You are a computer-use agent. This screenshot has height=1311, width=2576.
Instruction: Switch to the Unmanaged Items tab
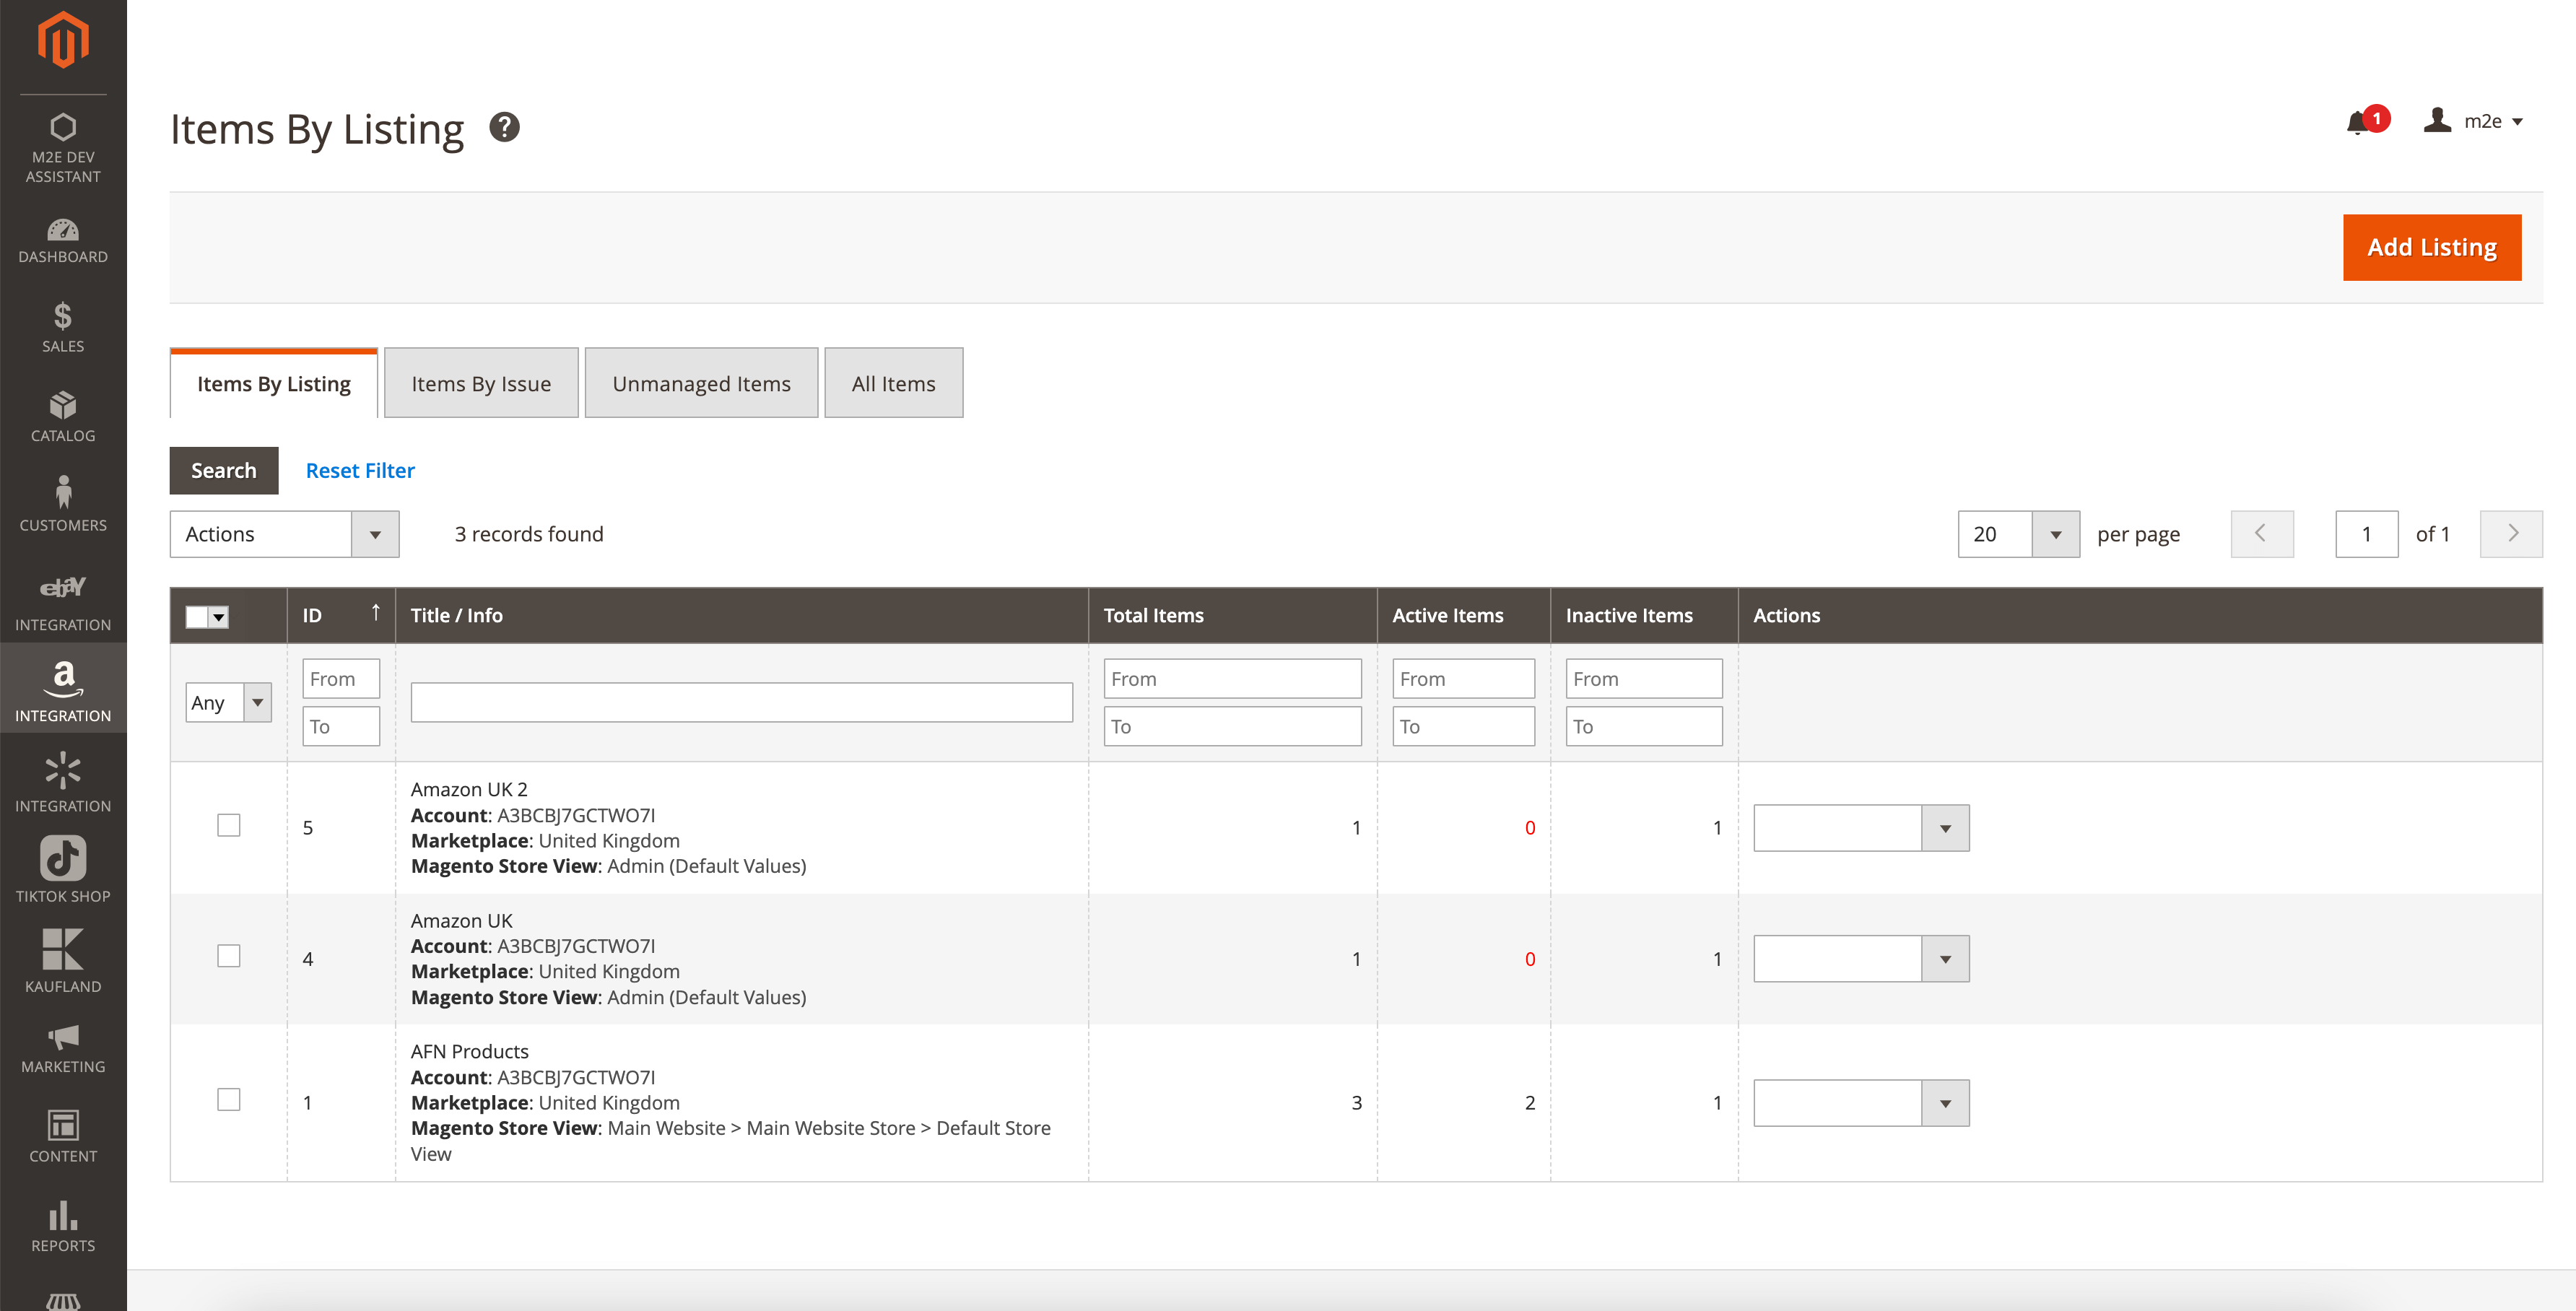(x=701, y=384)
